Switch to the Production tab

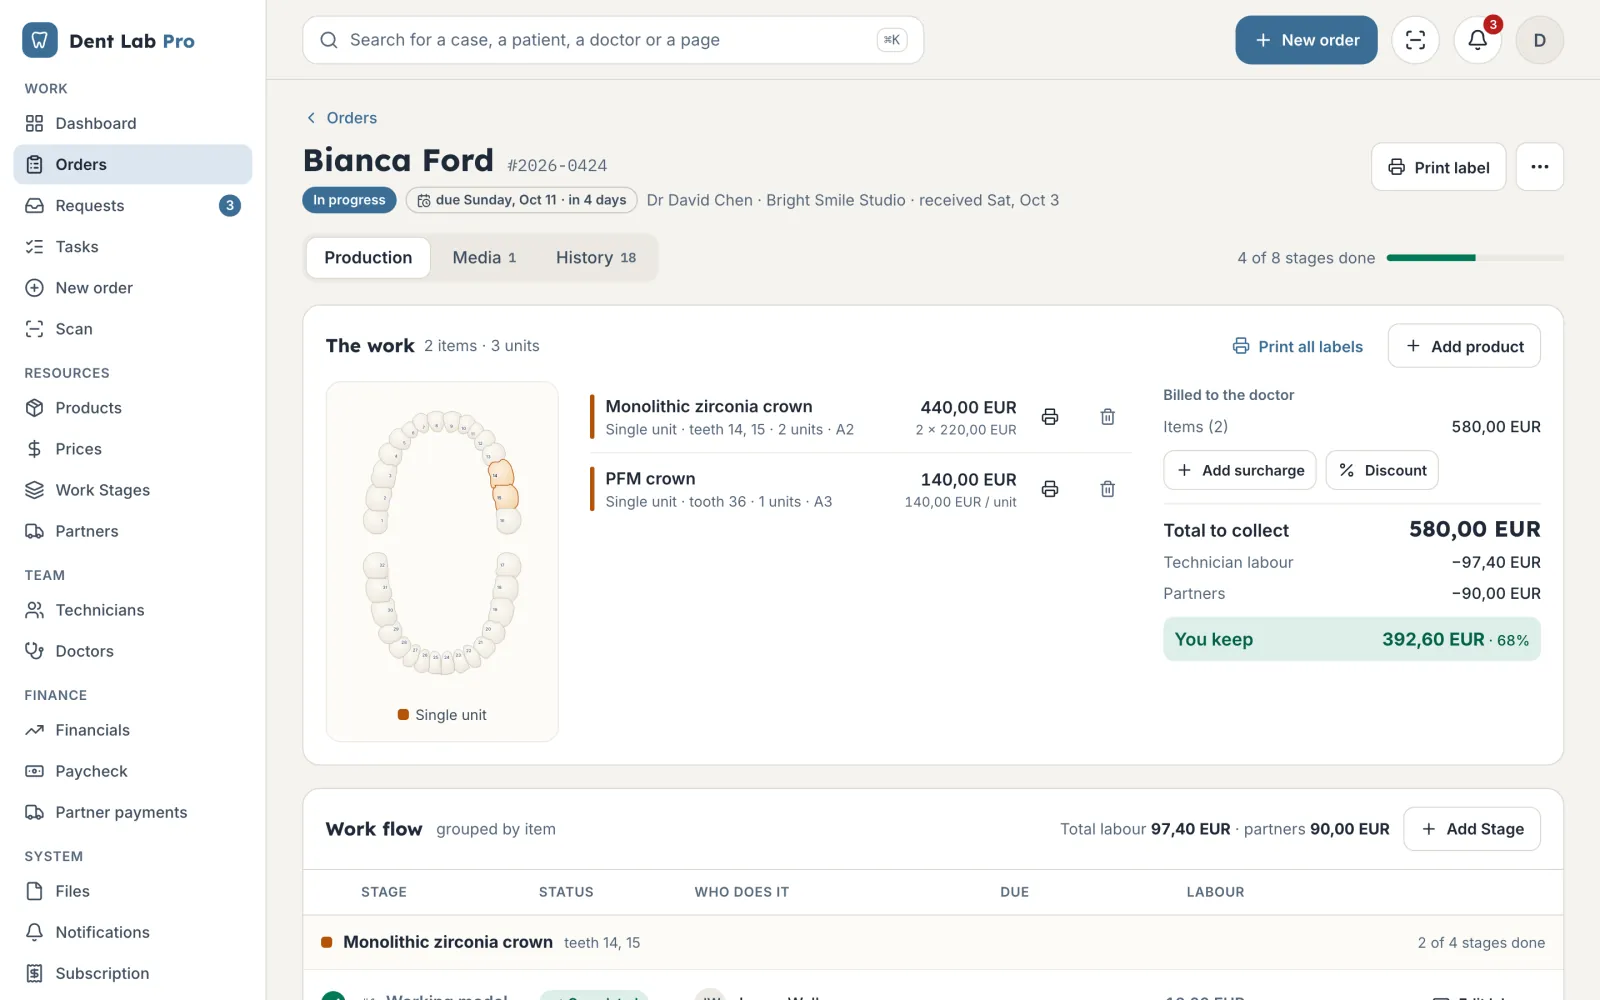pyautogui.click(x=368, y=257)
